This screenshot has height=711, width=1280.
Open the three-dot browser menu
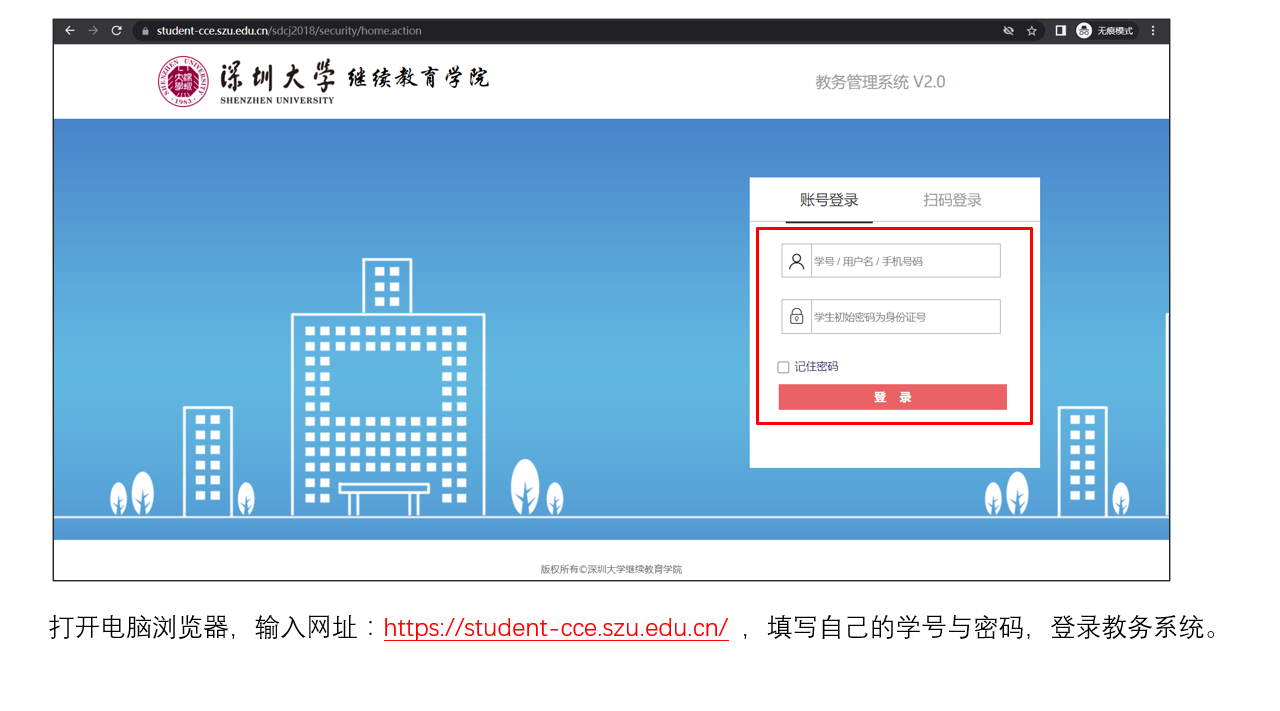coord(1152,31)
